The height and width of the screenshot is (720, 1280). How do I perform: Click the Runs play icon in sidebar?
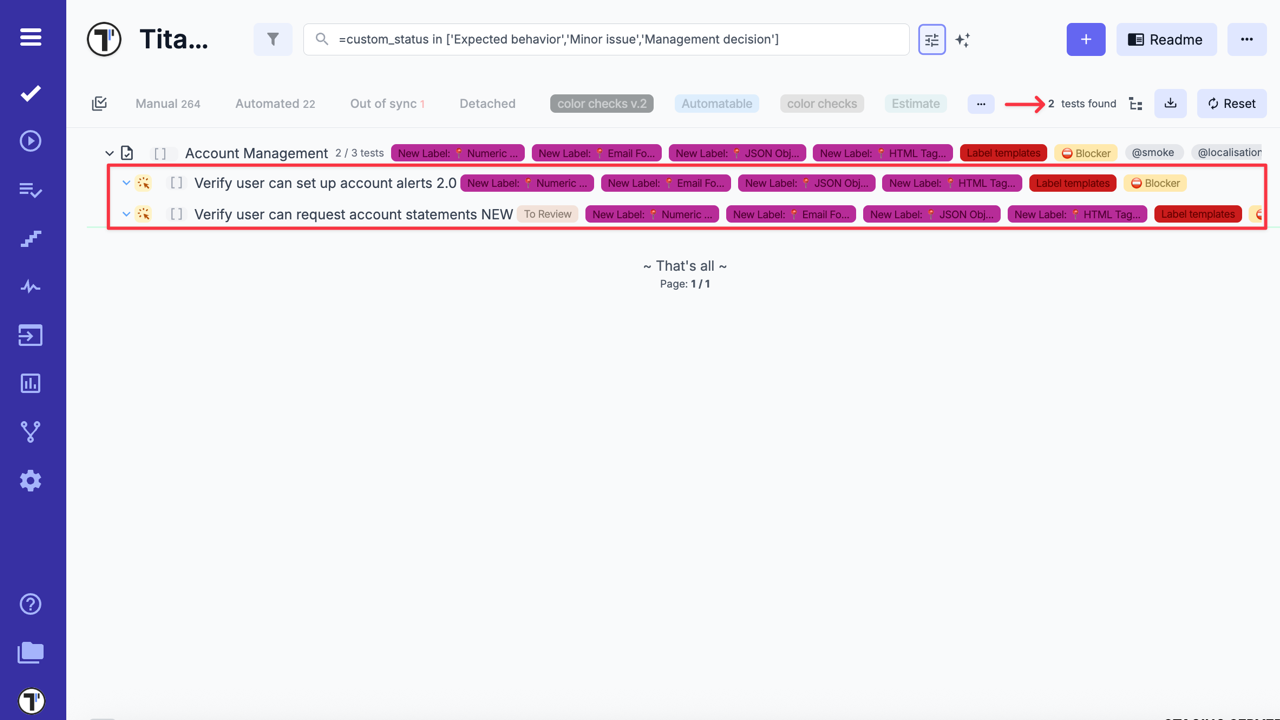click(31, 141)
